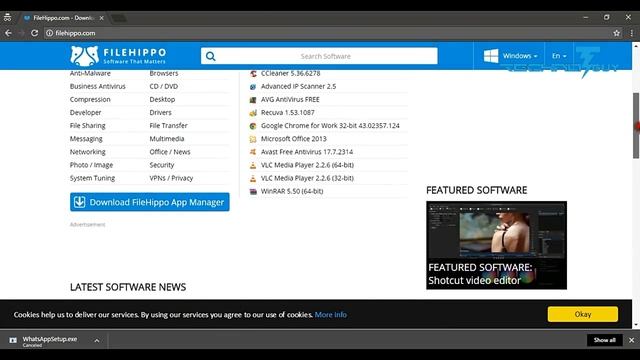Open Business Antivirus category
The width and height of the screenshot is (640, 360).
point(98,87)
